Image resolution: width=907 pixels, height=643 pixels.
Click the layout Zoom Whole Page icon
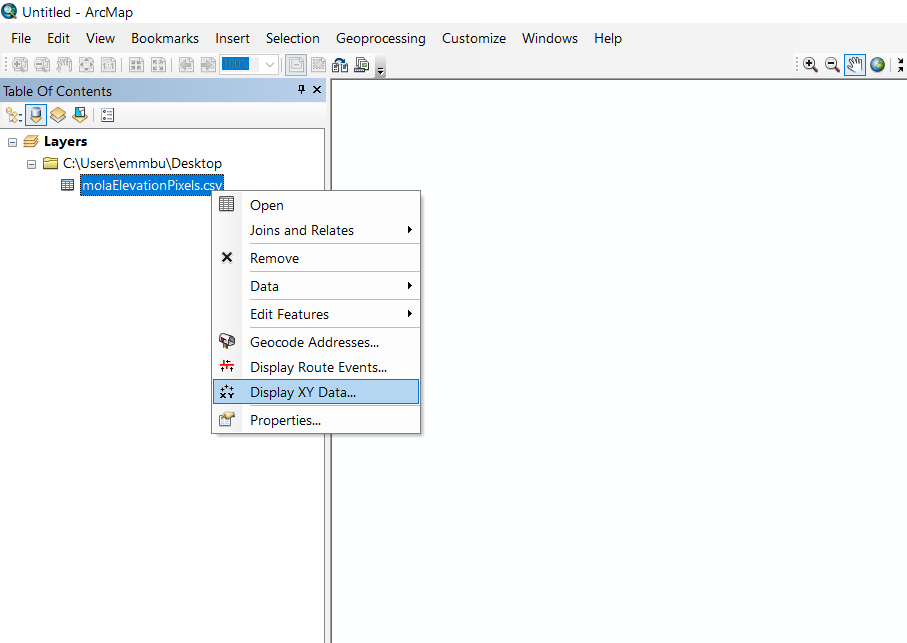[x=86, y=65]
